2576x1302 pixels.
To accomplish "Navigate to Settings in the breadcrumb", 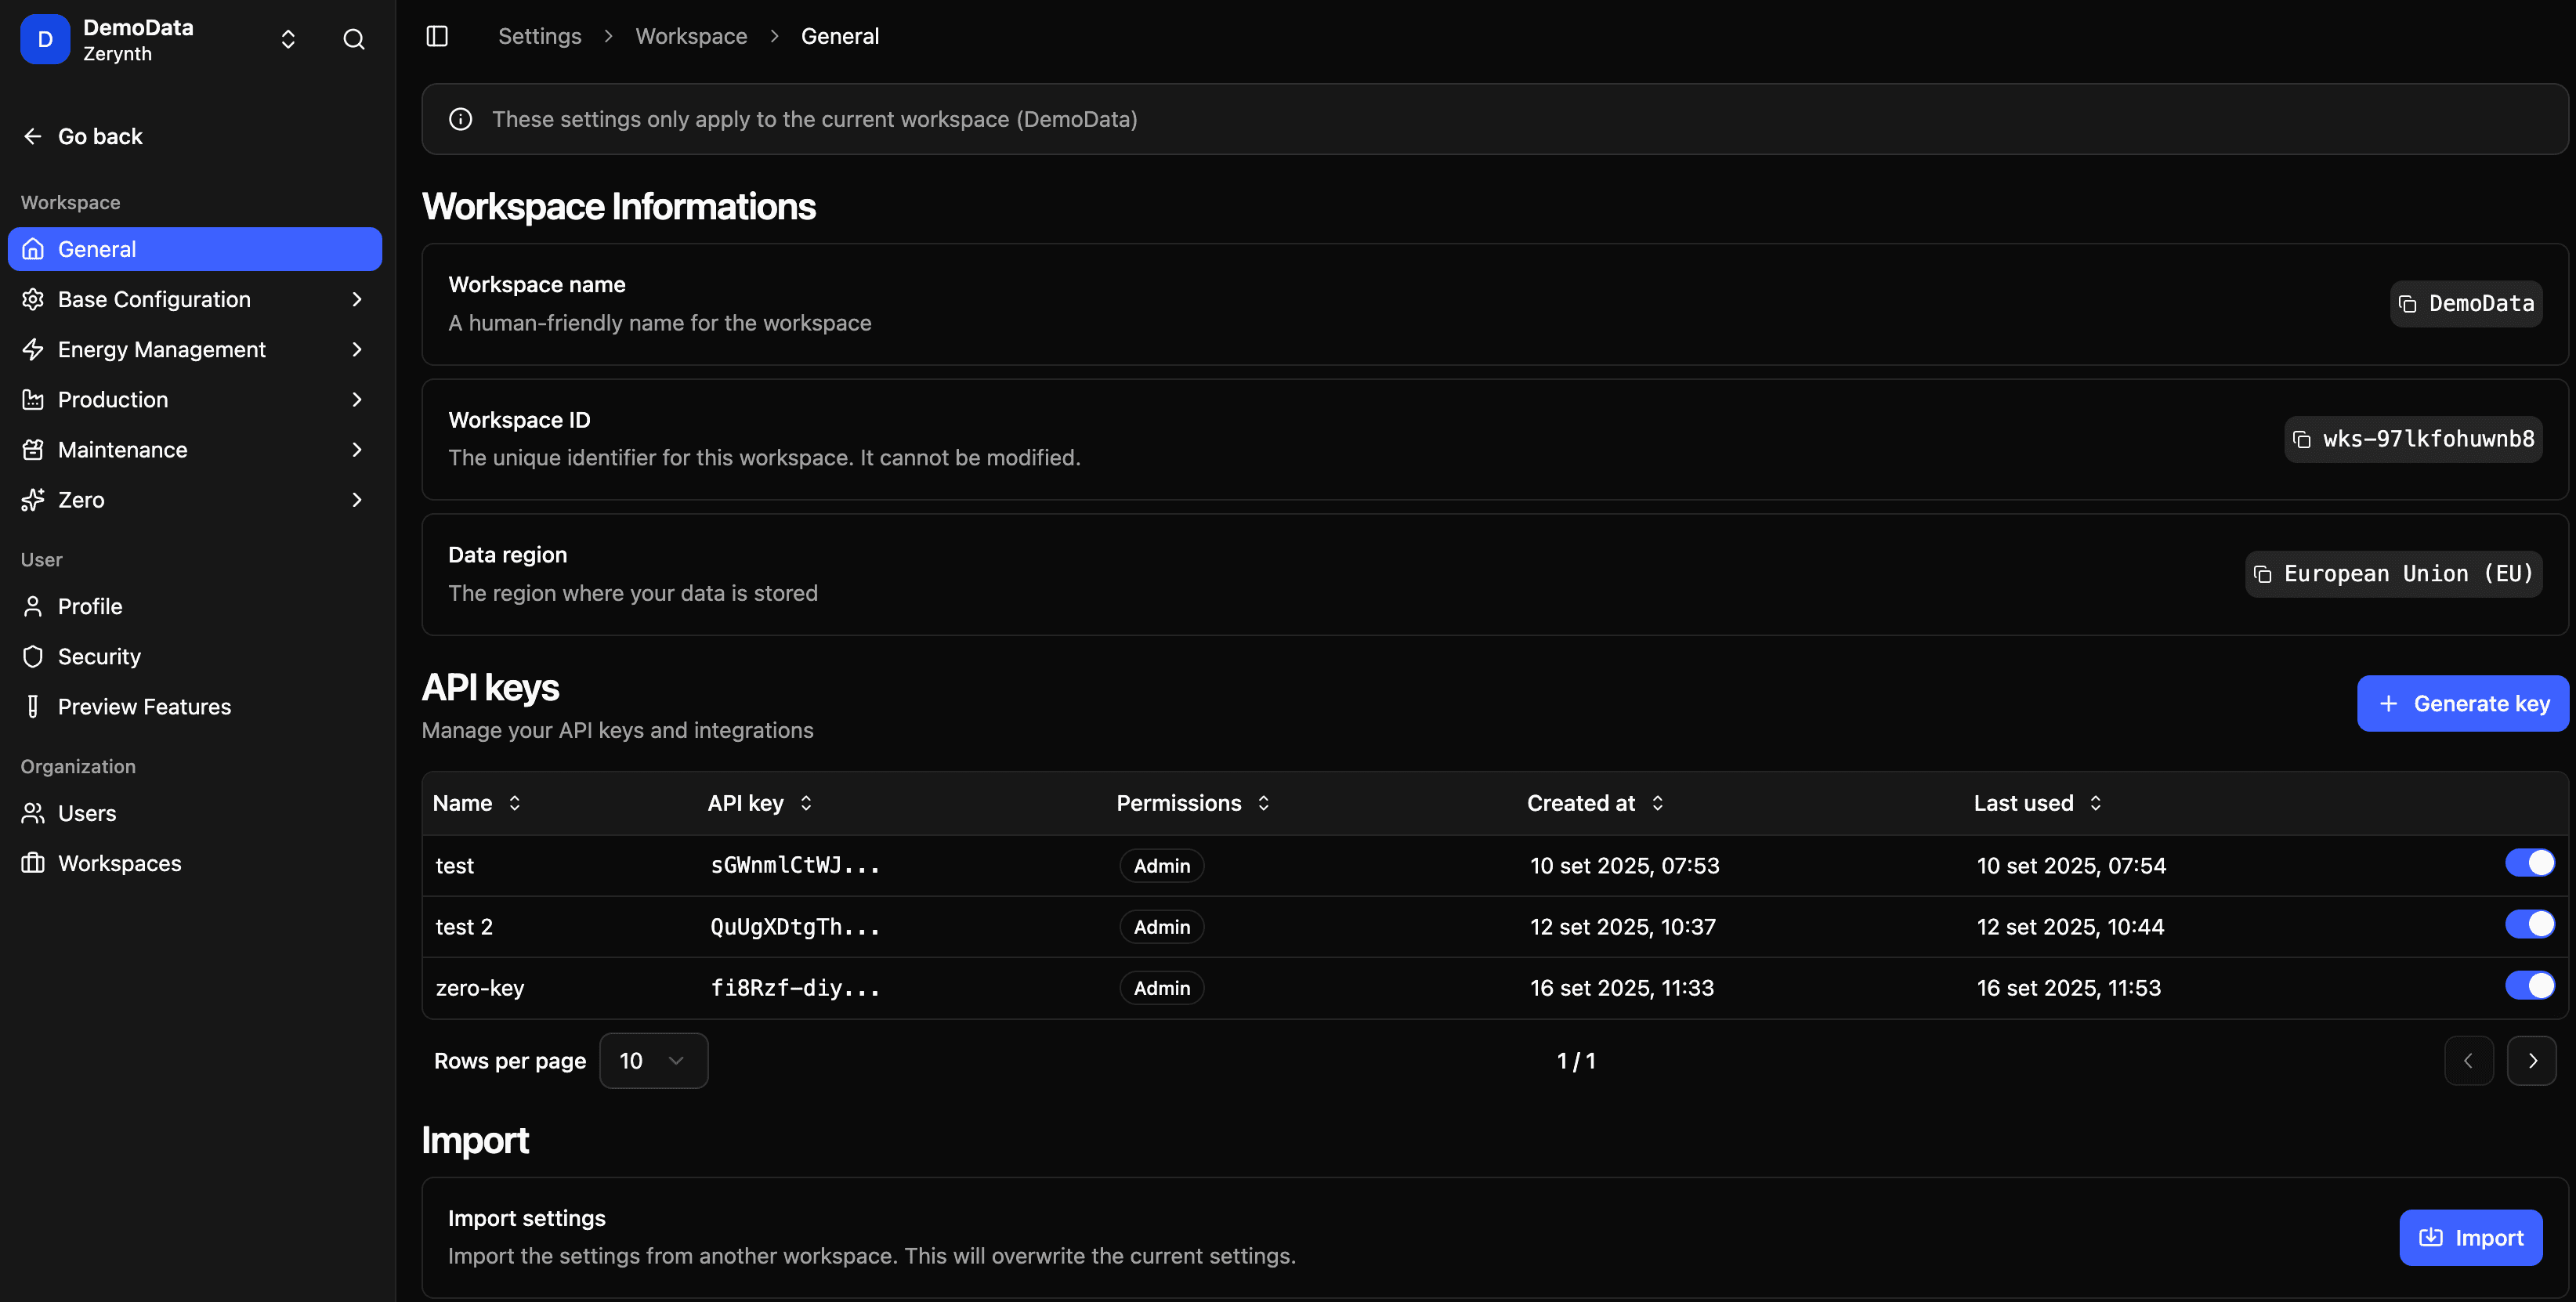I will pyautogui.click(x=539, y=36).
